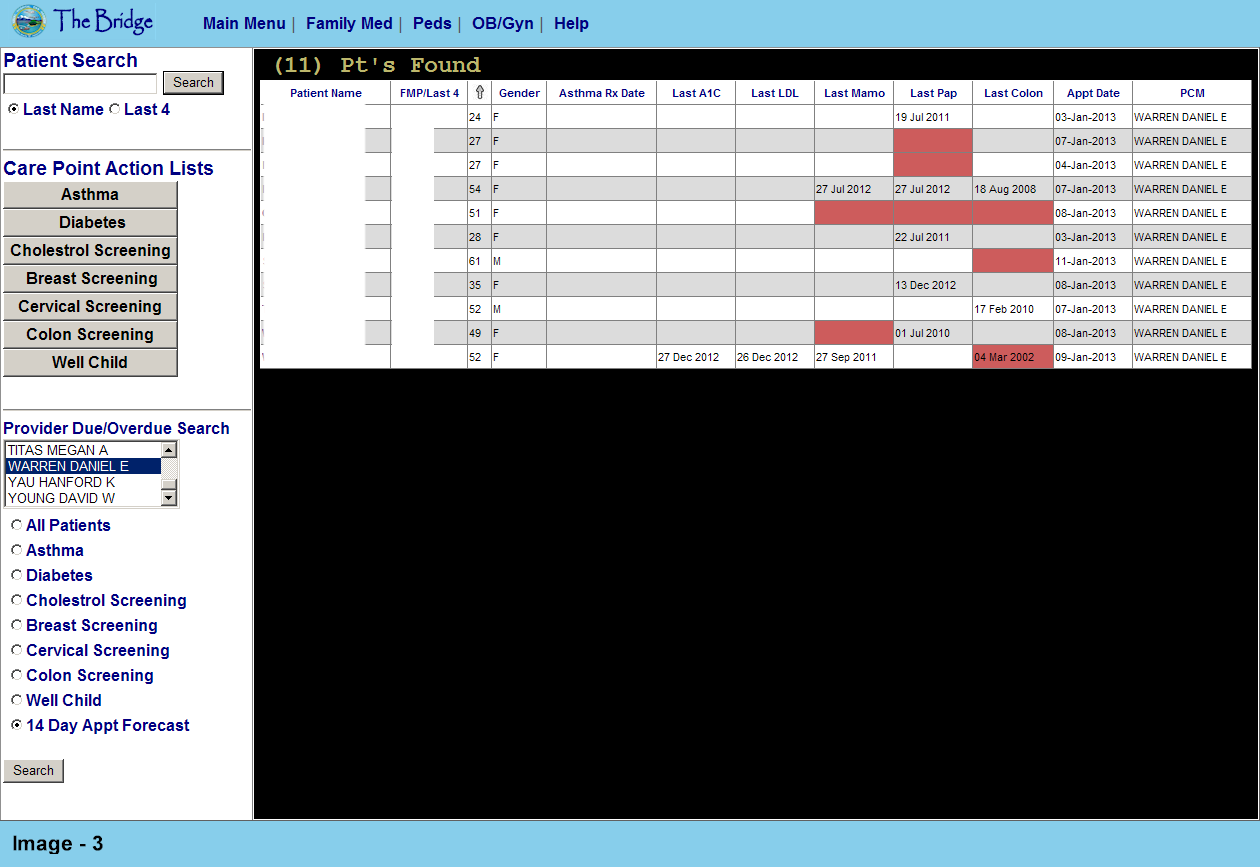Open the Diabetes action list button
Viewport: 1260px width, 867px height.
click(90, 223)
